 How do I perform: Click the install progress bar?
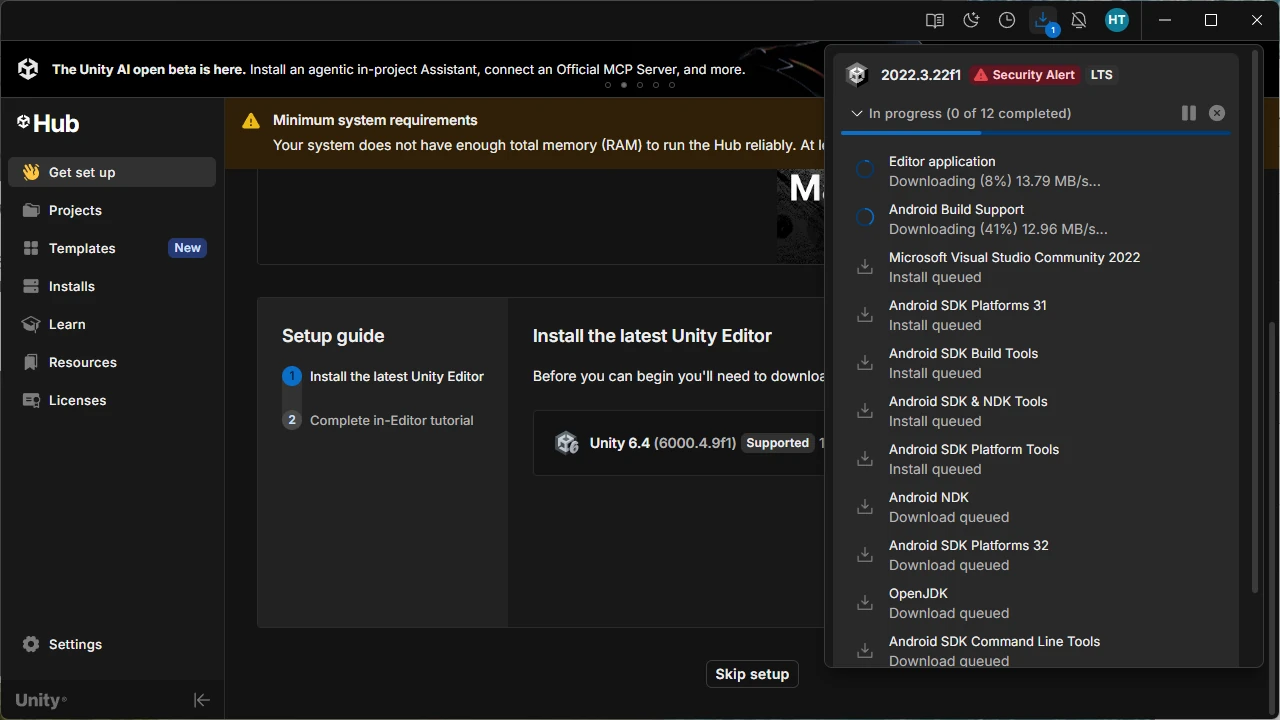(1036, 132)
